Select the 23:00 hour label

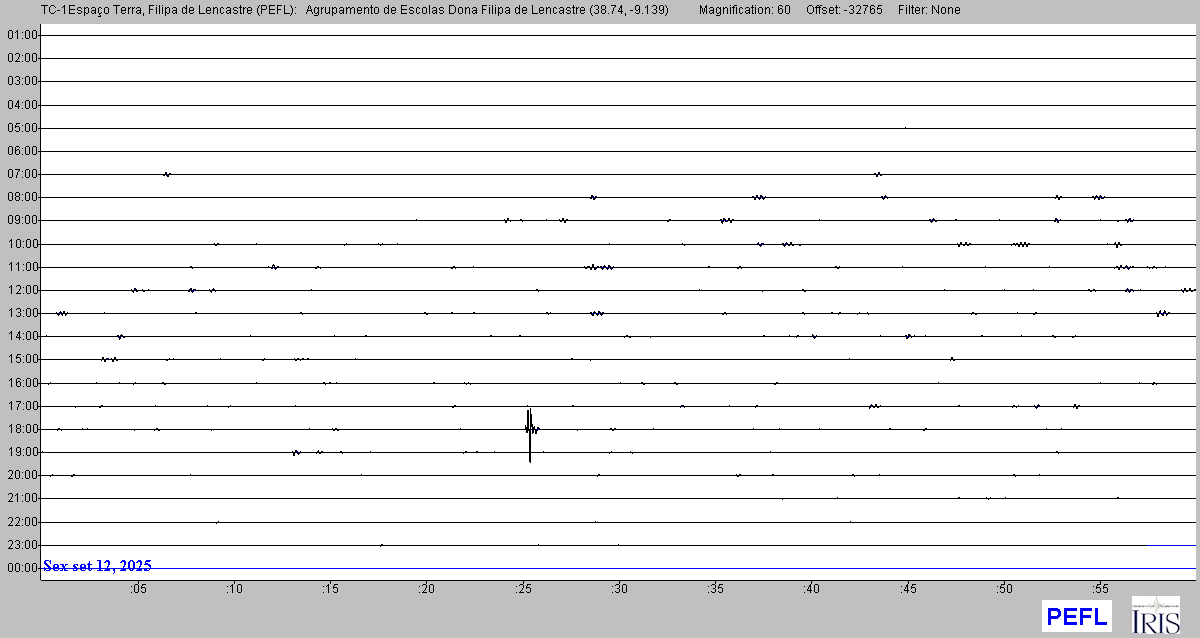[21, 545]
